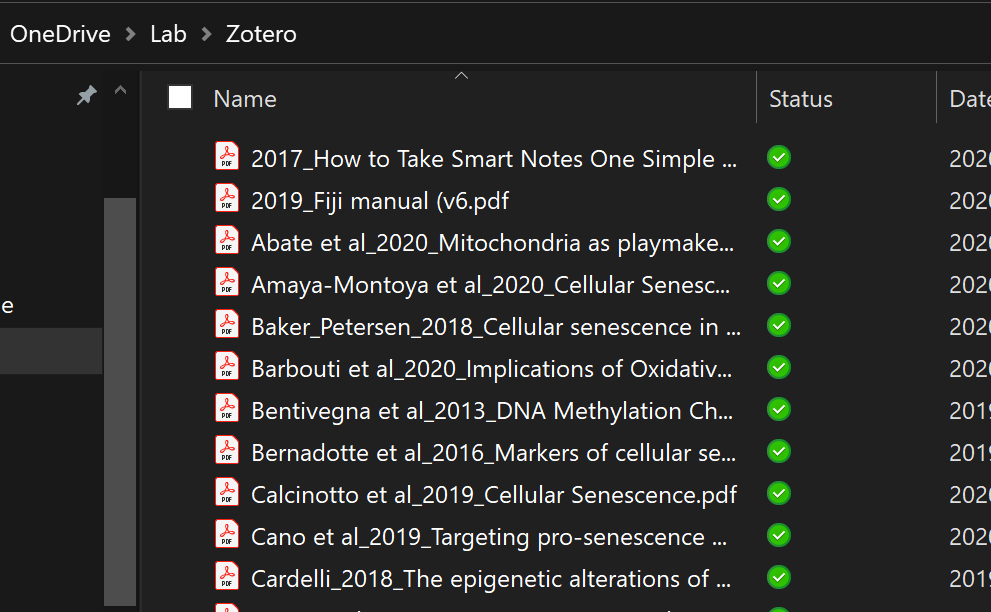Select file 2017_How to Take Smart Notes One Simple

tap(494, 159)
